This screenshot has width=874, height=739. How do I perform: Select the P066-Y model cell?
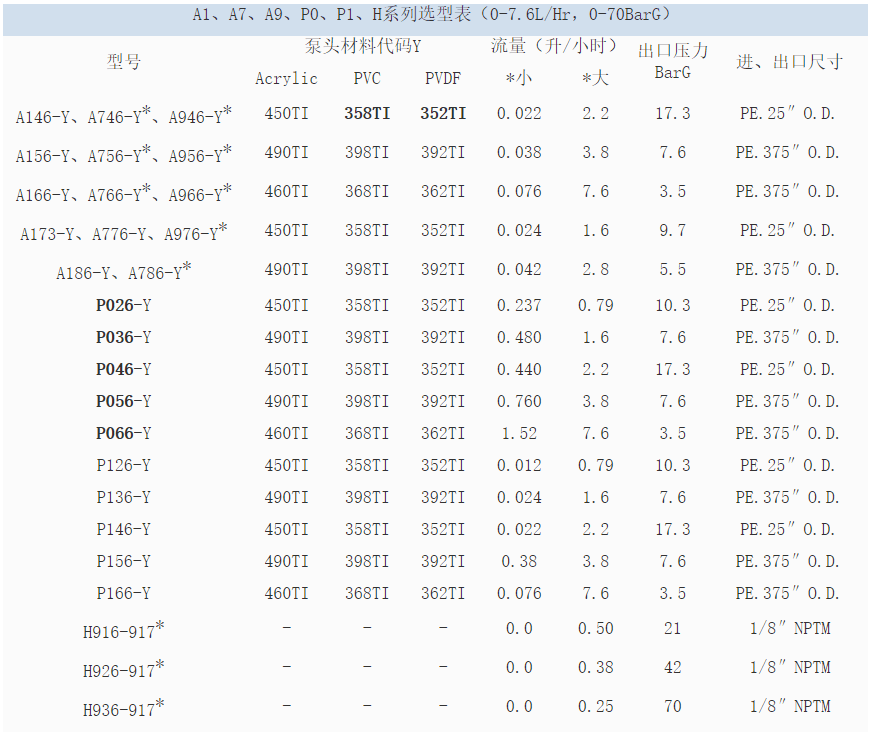pos(124,434)
